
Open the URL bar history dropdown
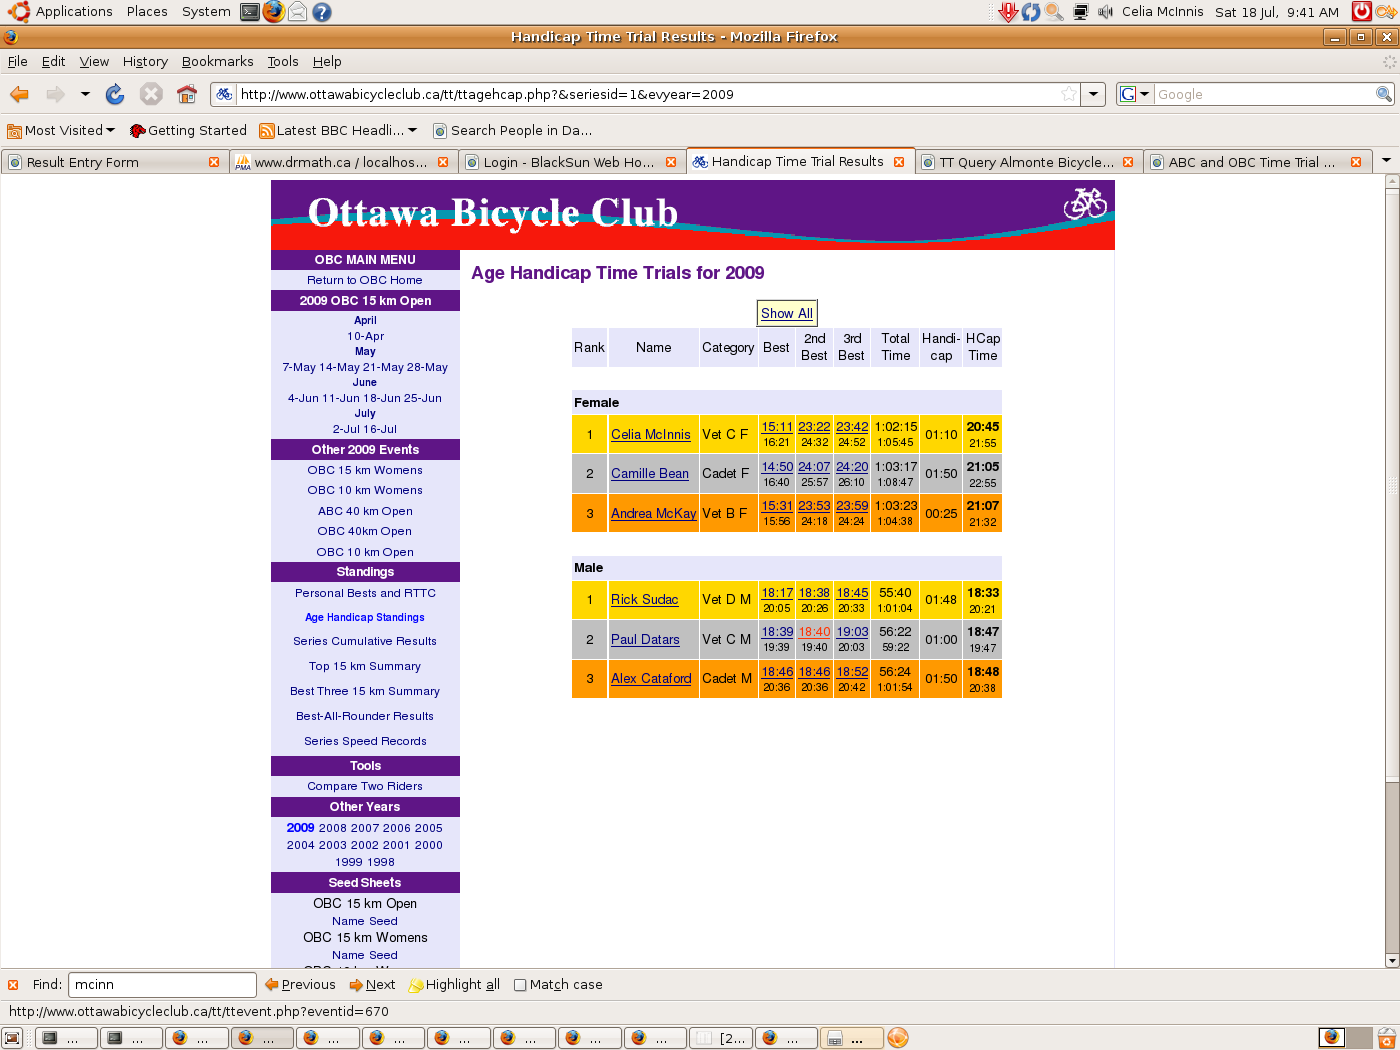1094,94
